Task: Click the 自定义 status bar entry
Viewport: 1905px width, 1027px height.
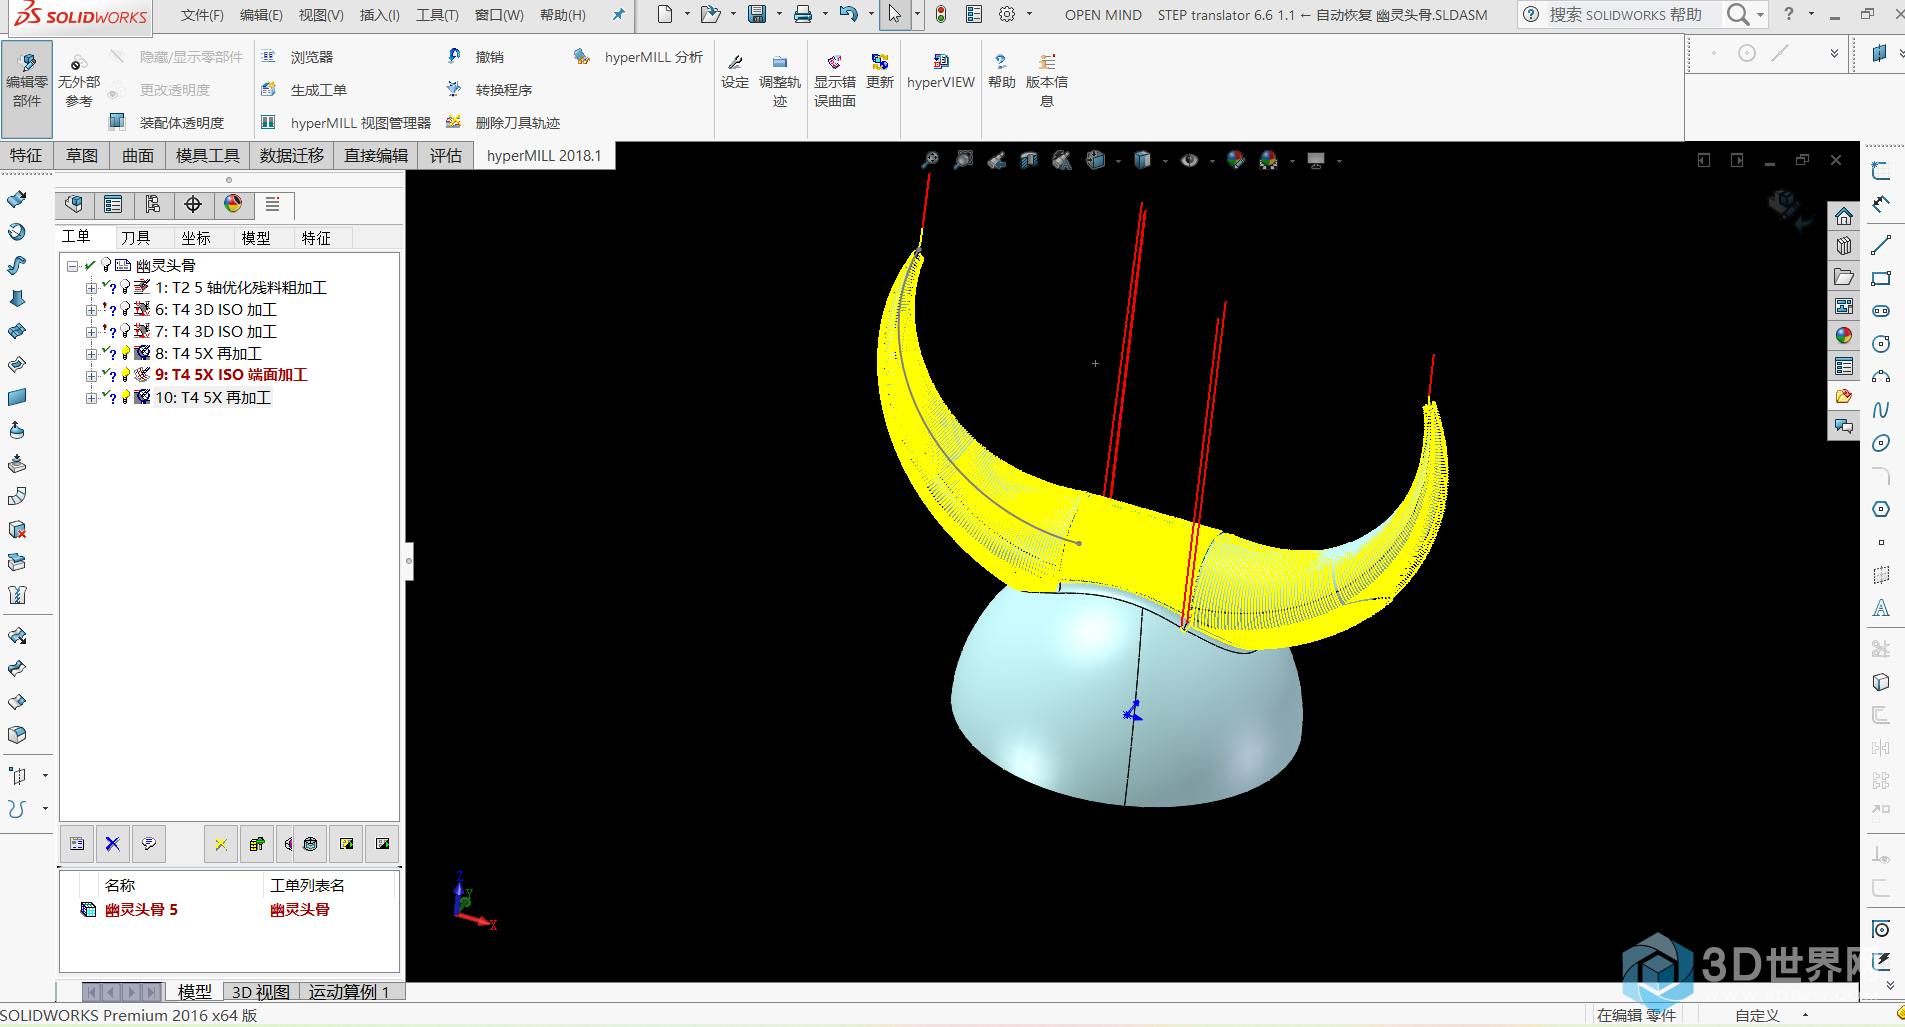Action: tap(1757, 1015)
